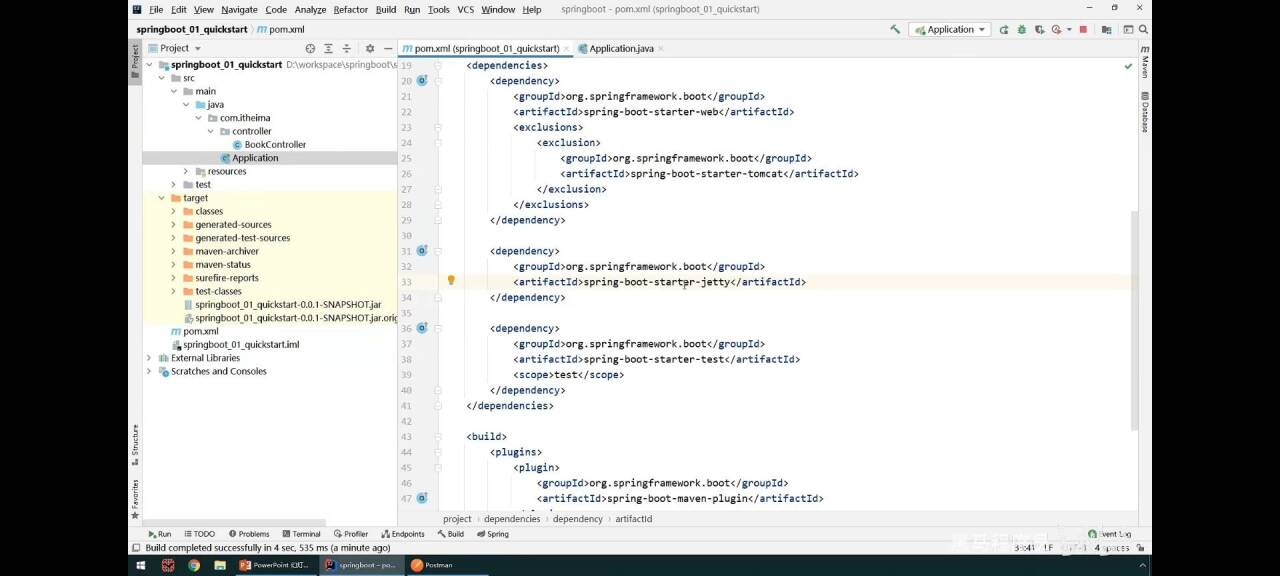Click the gutter marker on line 47

coord(422,497)
